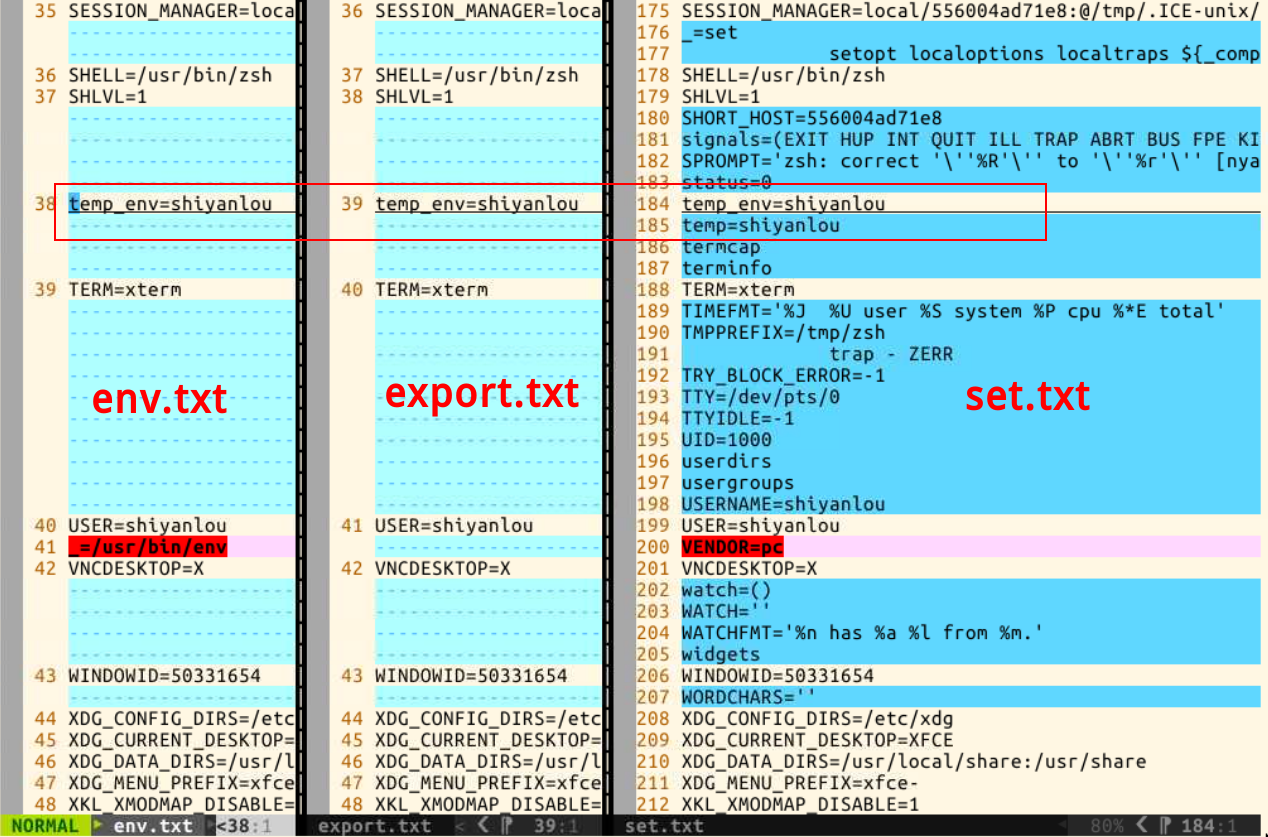Select export.txt filename in status bar
The image size is (1268, 837).
point(374,826)
